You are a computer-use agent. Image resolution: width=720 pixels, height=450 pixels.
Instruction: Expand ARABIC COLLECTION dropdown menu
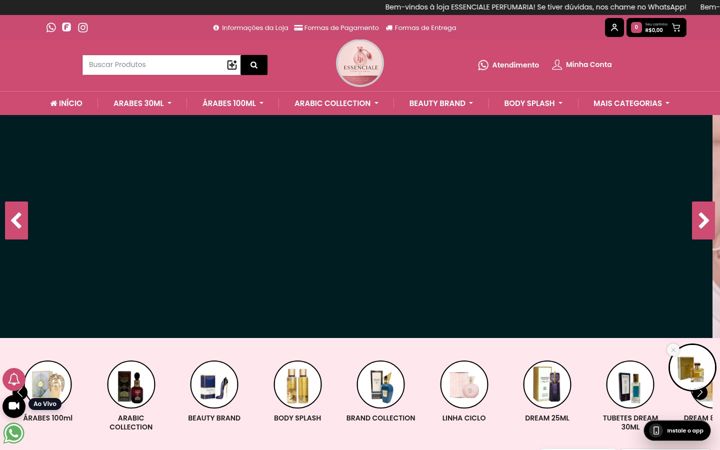coord(337,103)
